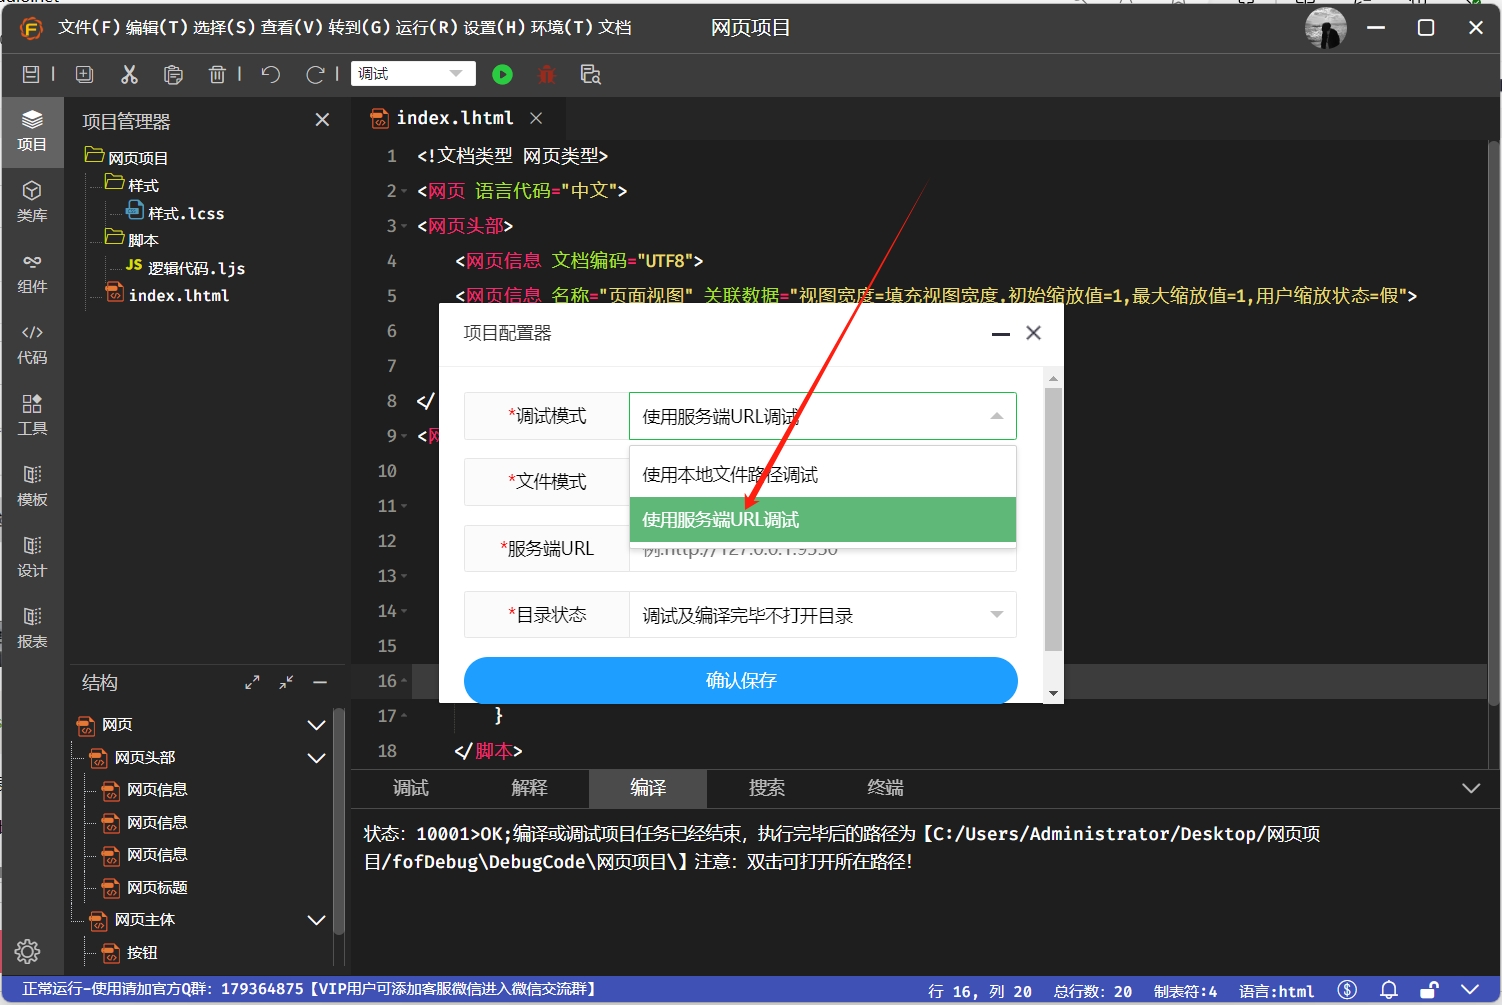Collapse the 调试模式 dropdown field

(x=822, y=416)
